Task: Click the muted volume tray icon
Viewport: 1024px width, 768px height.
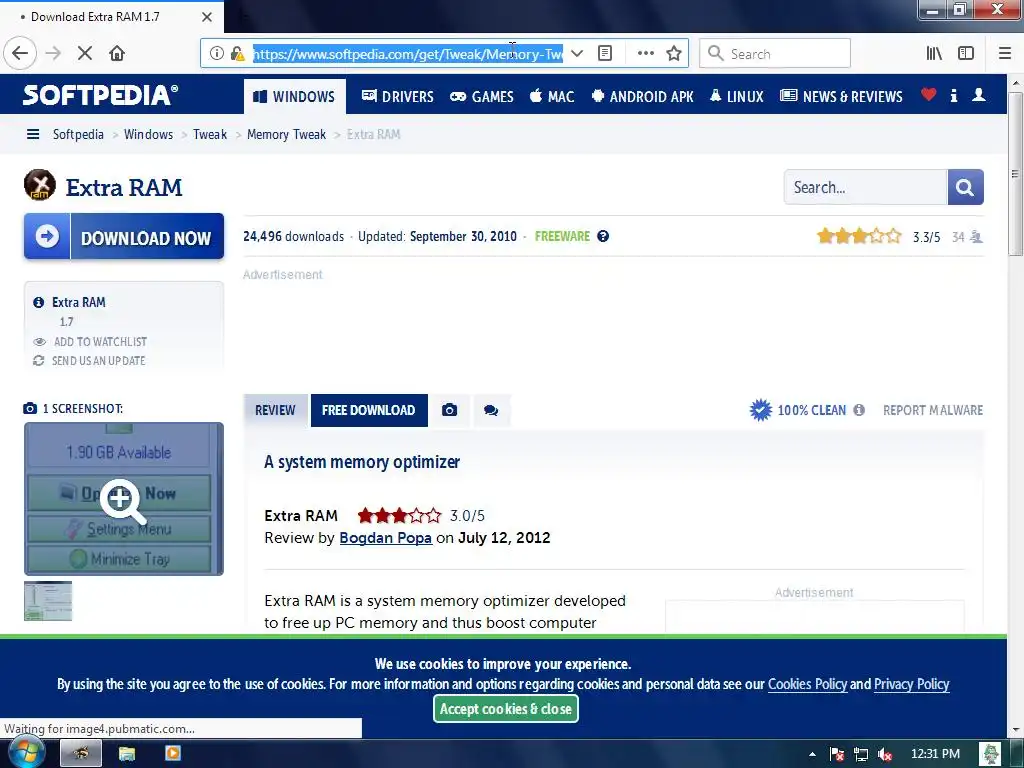Action: (885, 754)
